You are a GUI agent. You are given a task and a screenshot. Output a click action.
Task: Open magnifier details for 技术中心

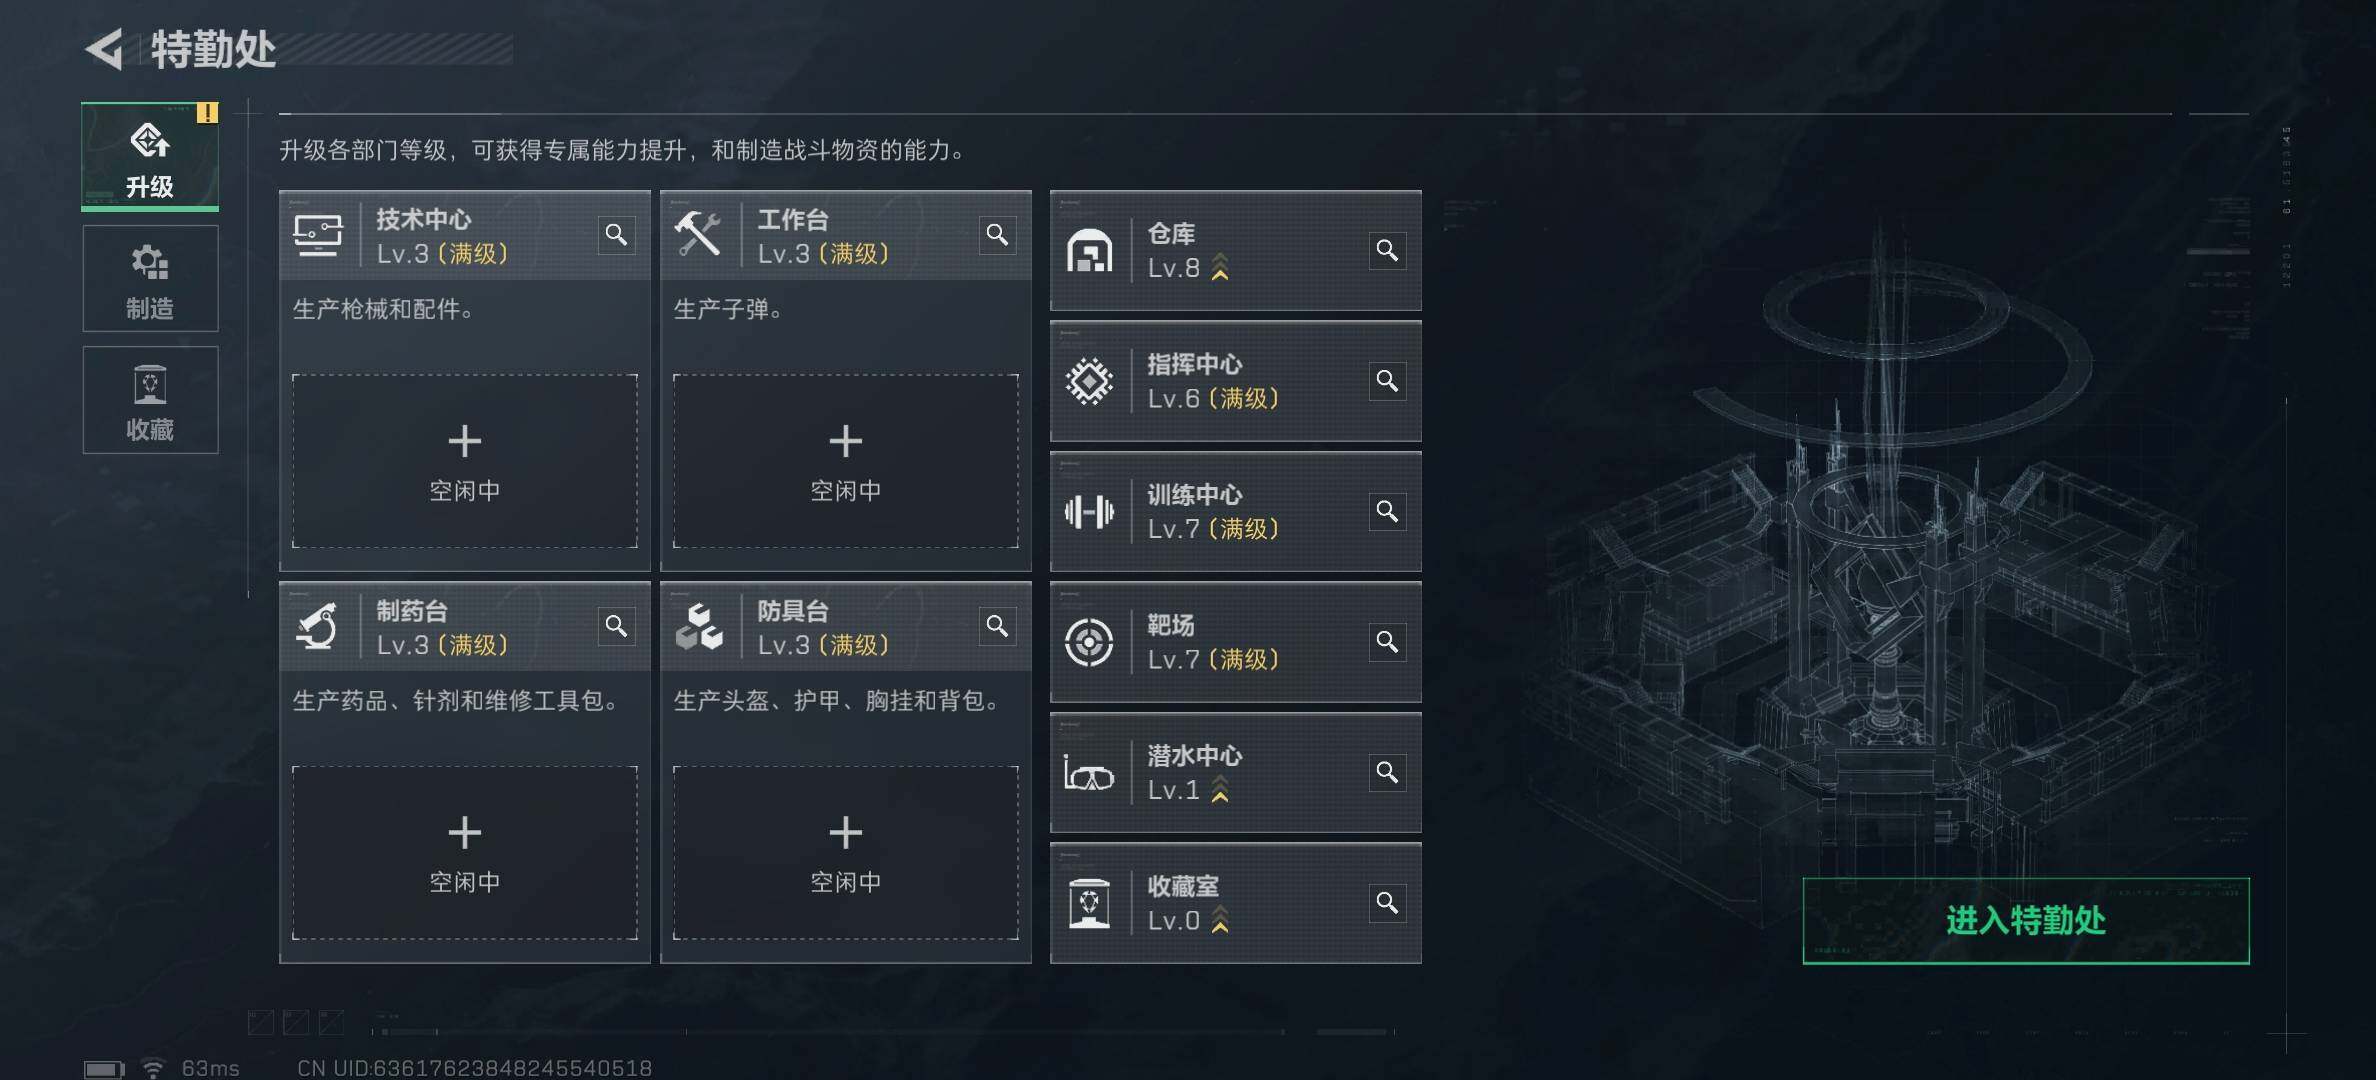pyautogui.click(x=616, y=235)
